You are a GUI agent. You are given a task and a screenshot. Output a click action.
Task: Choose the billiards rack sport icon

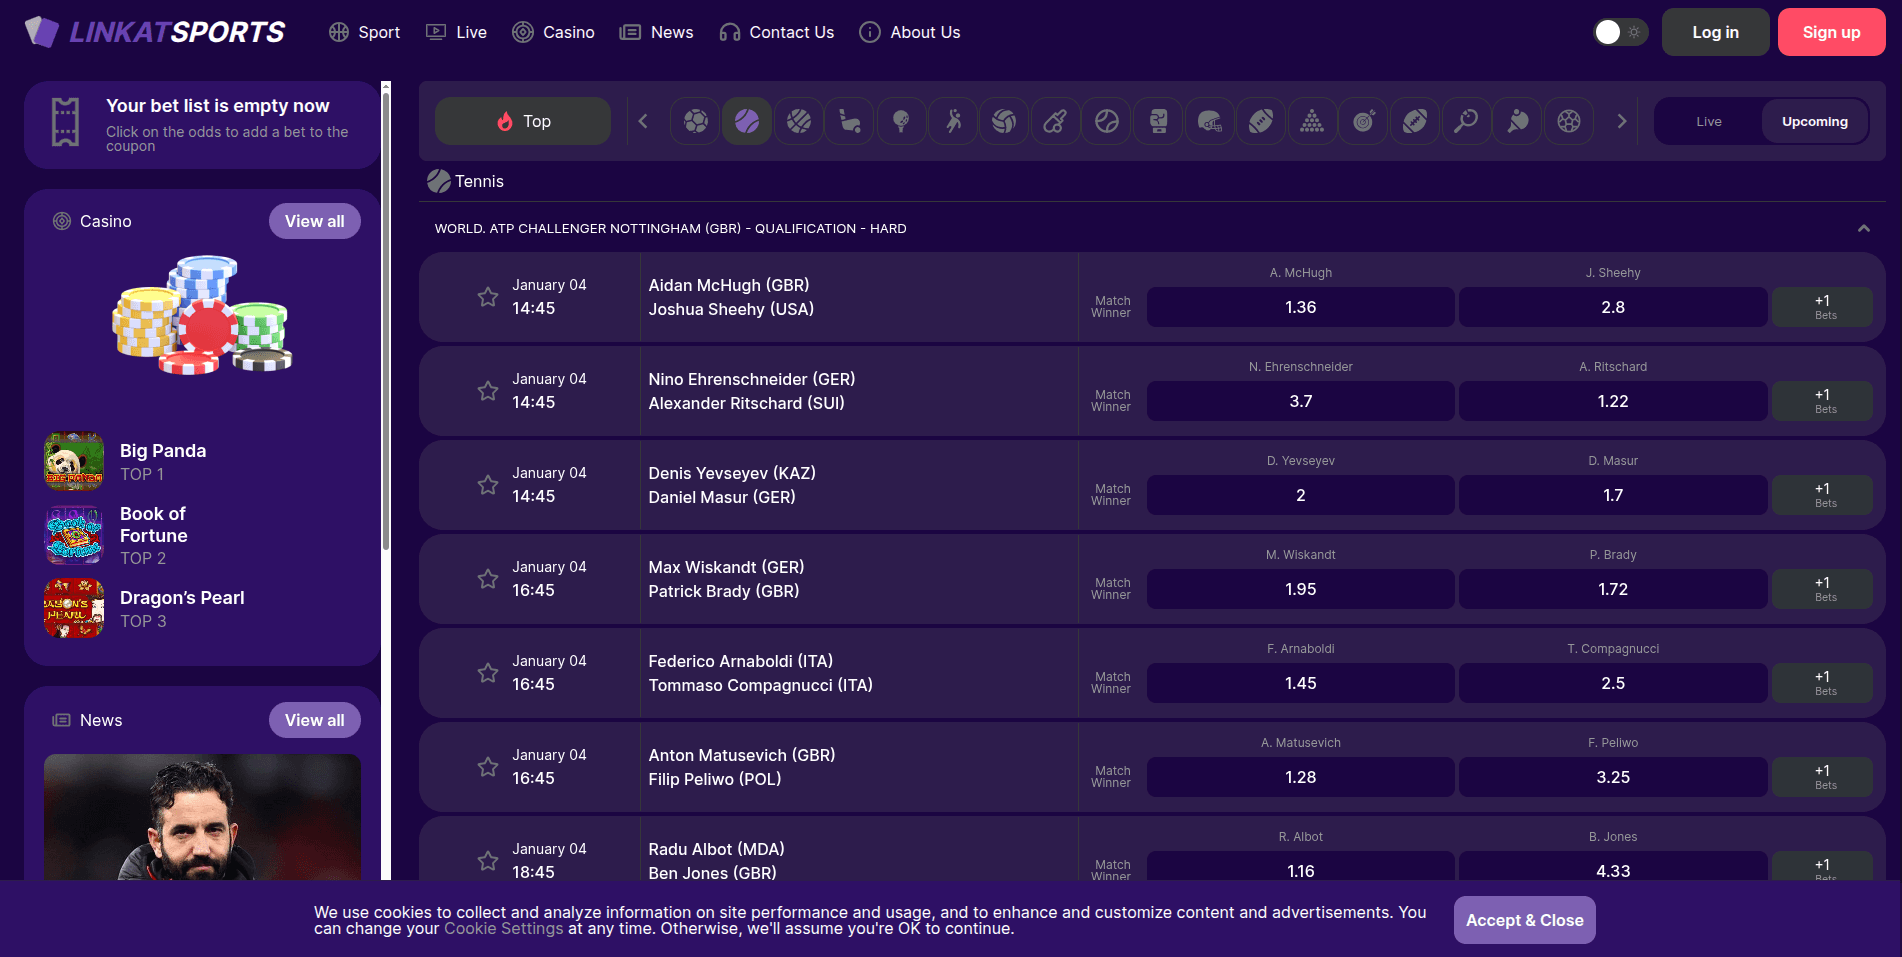(1312, 121)
